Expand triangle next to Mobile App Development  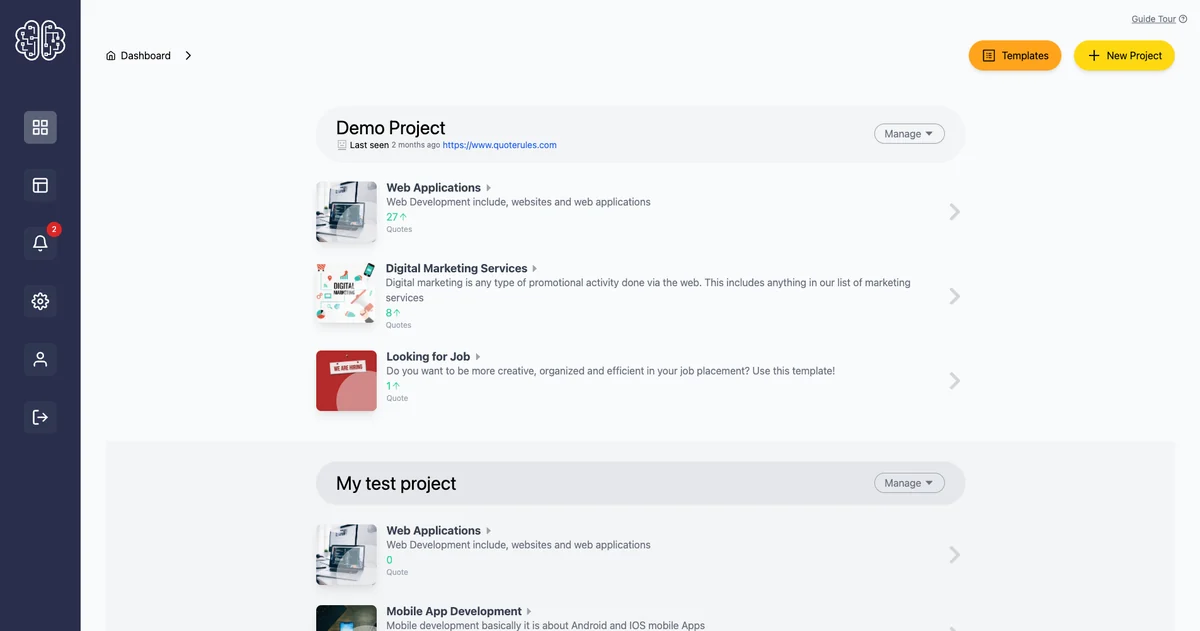529,612
